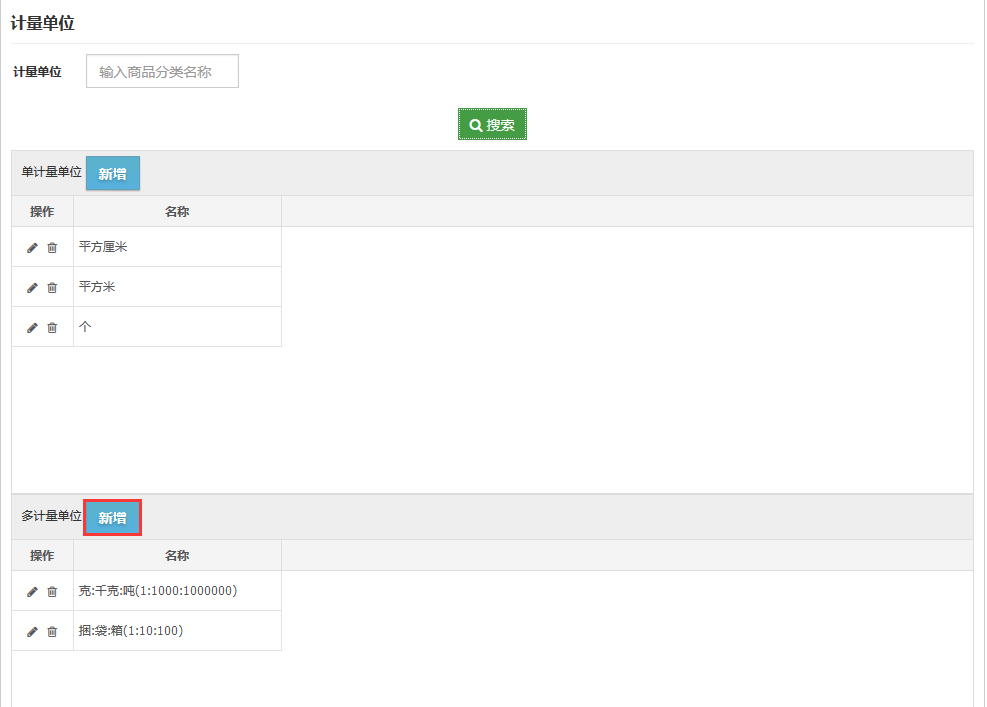
Task: Focus the 计量单位 search input field
Action: click(x=162, y=72)
